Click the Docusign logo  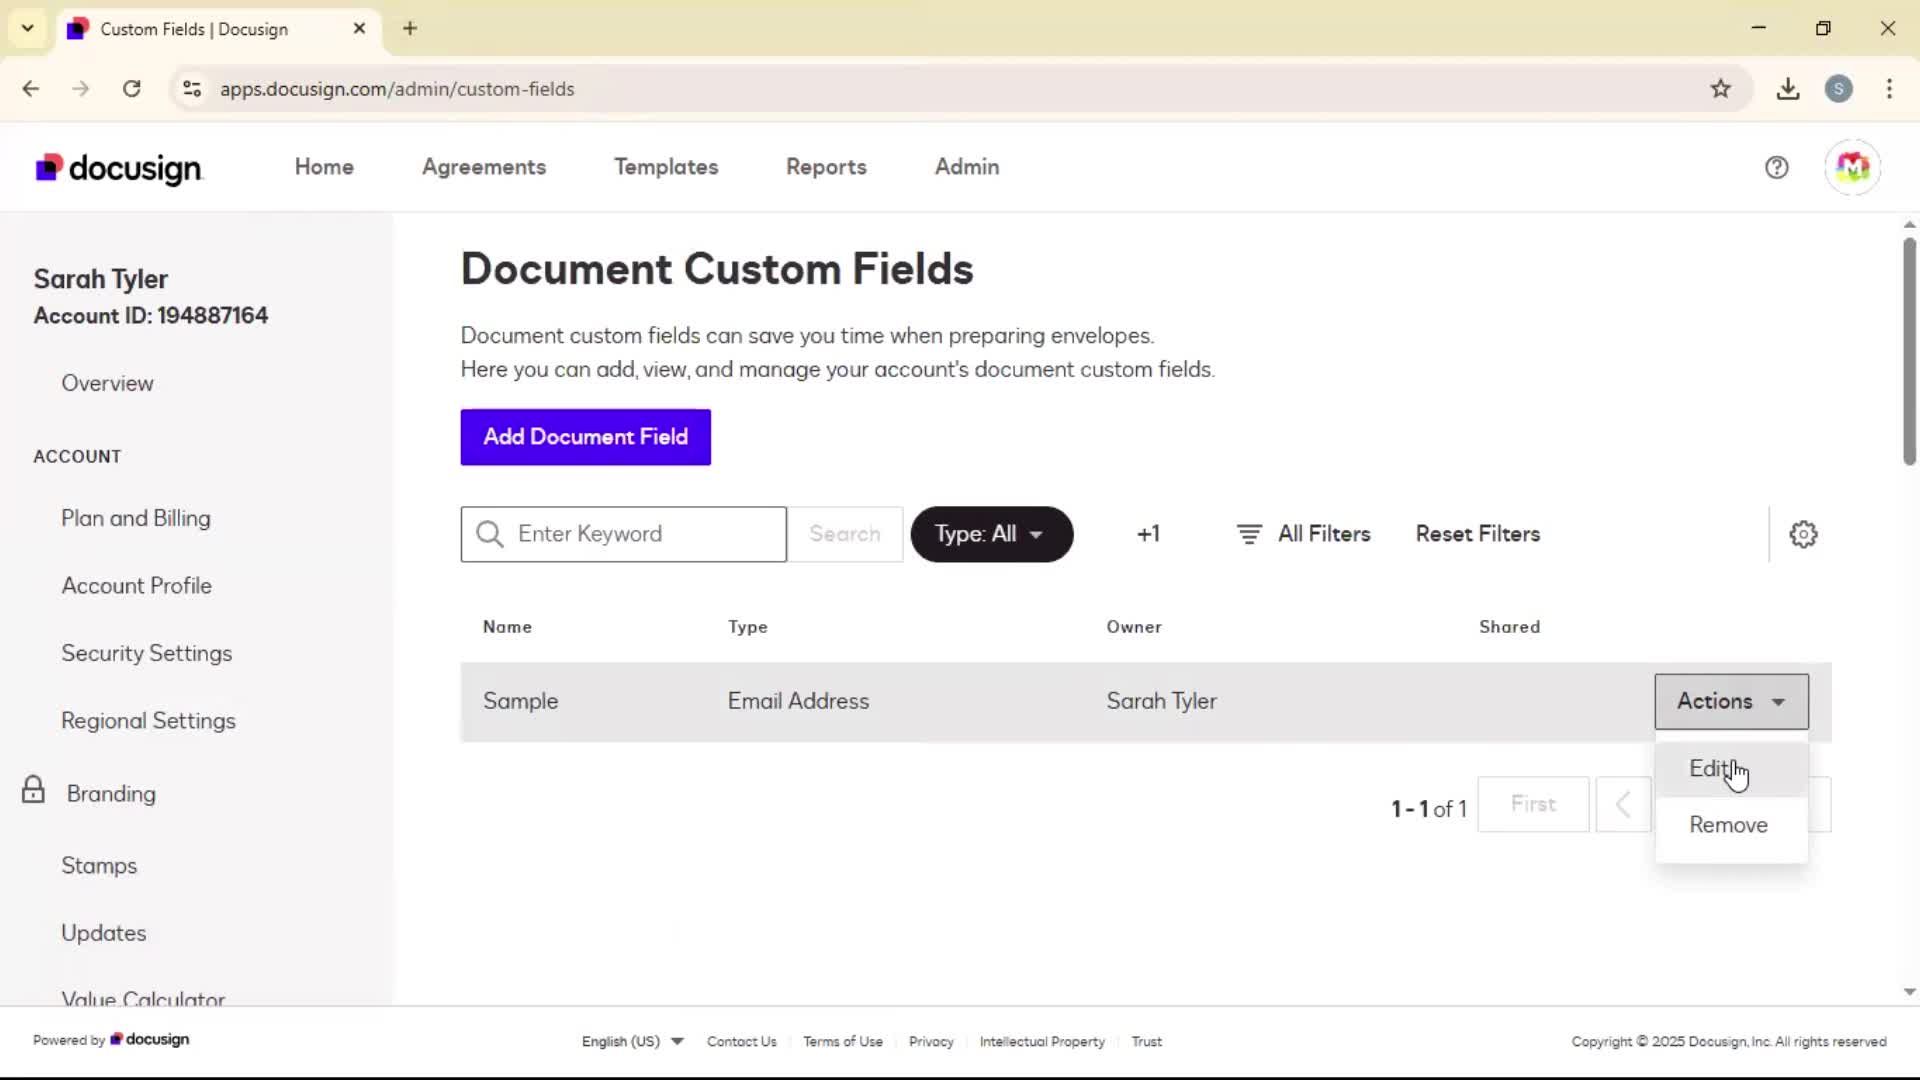(119, 168)
